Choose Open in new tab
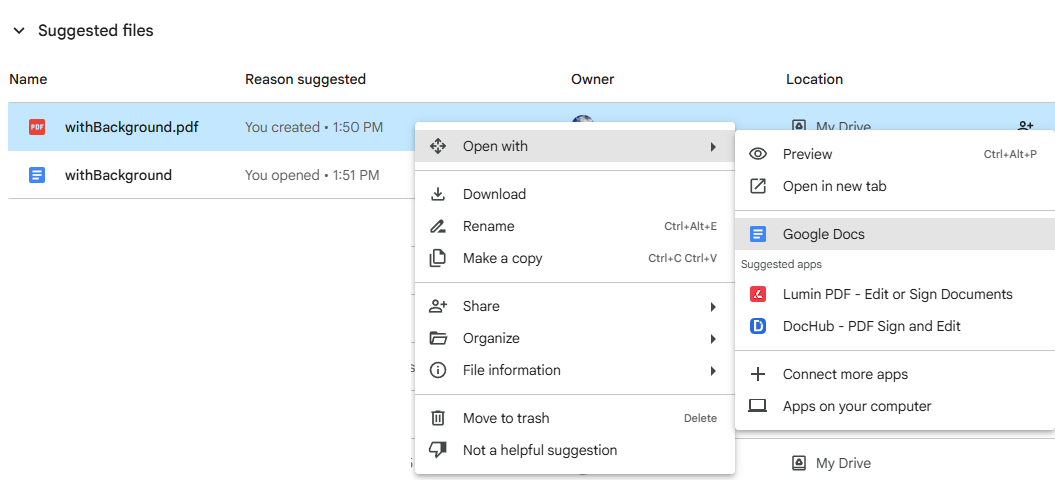The height and width of the screenshot is (480, 1055). (x=895, y=186)
